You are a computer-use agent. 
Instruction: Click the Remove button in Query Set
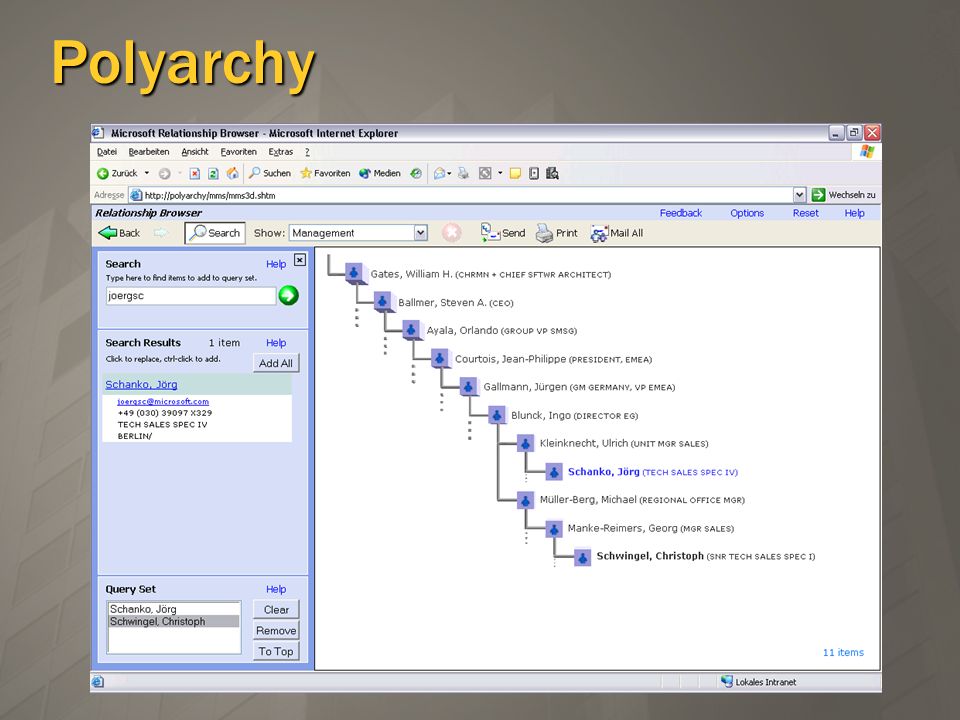(x=276, y=631)
